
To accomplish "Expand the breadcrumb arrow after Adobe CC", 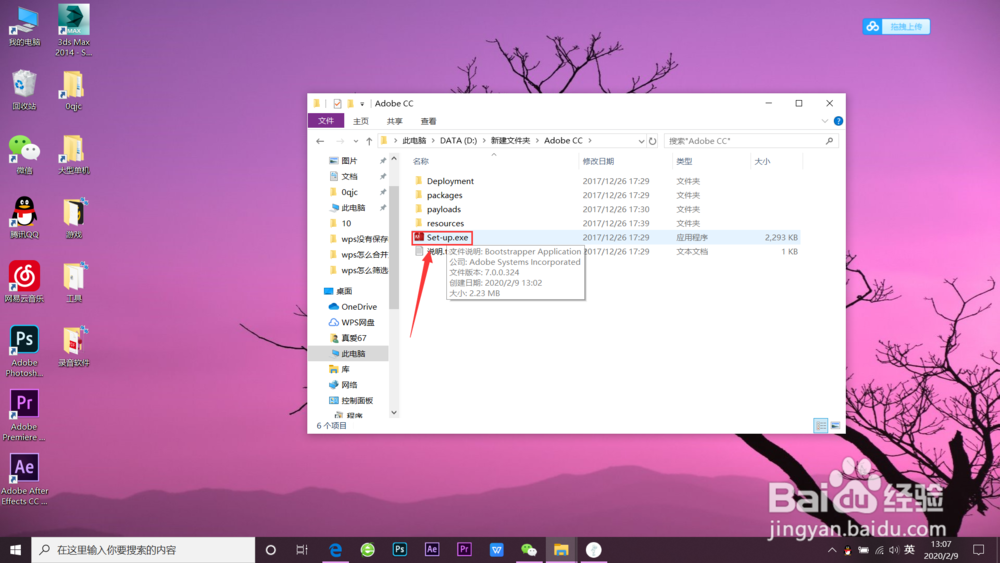I will click(590, 141).
